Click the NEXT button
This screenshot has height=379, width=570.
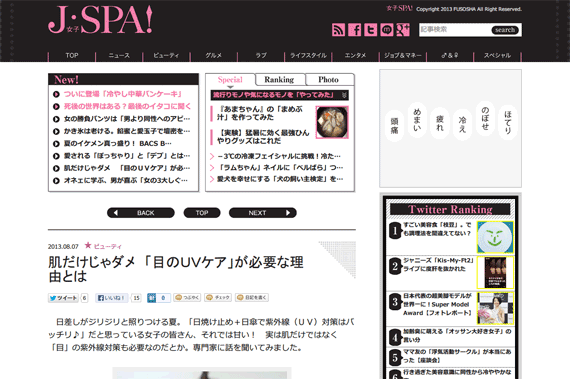pyautogui.click(x=262, y=213)
